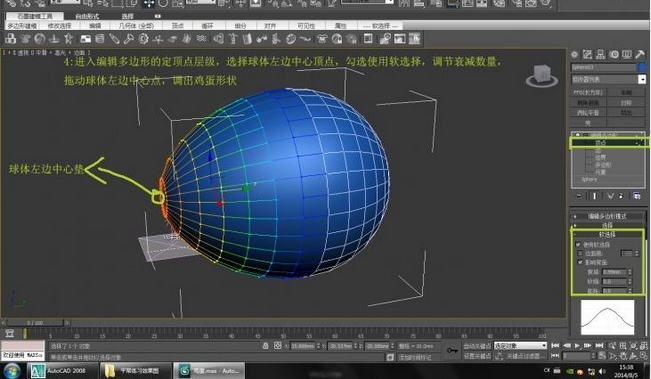The width and height of the screenshot is (651, 379).
Task: Click the object name field Sphere03
Action: [603, 66]
